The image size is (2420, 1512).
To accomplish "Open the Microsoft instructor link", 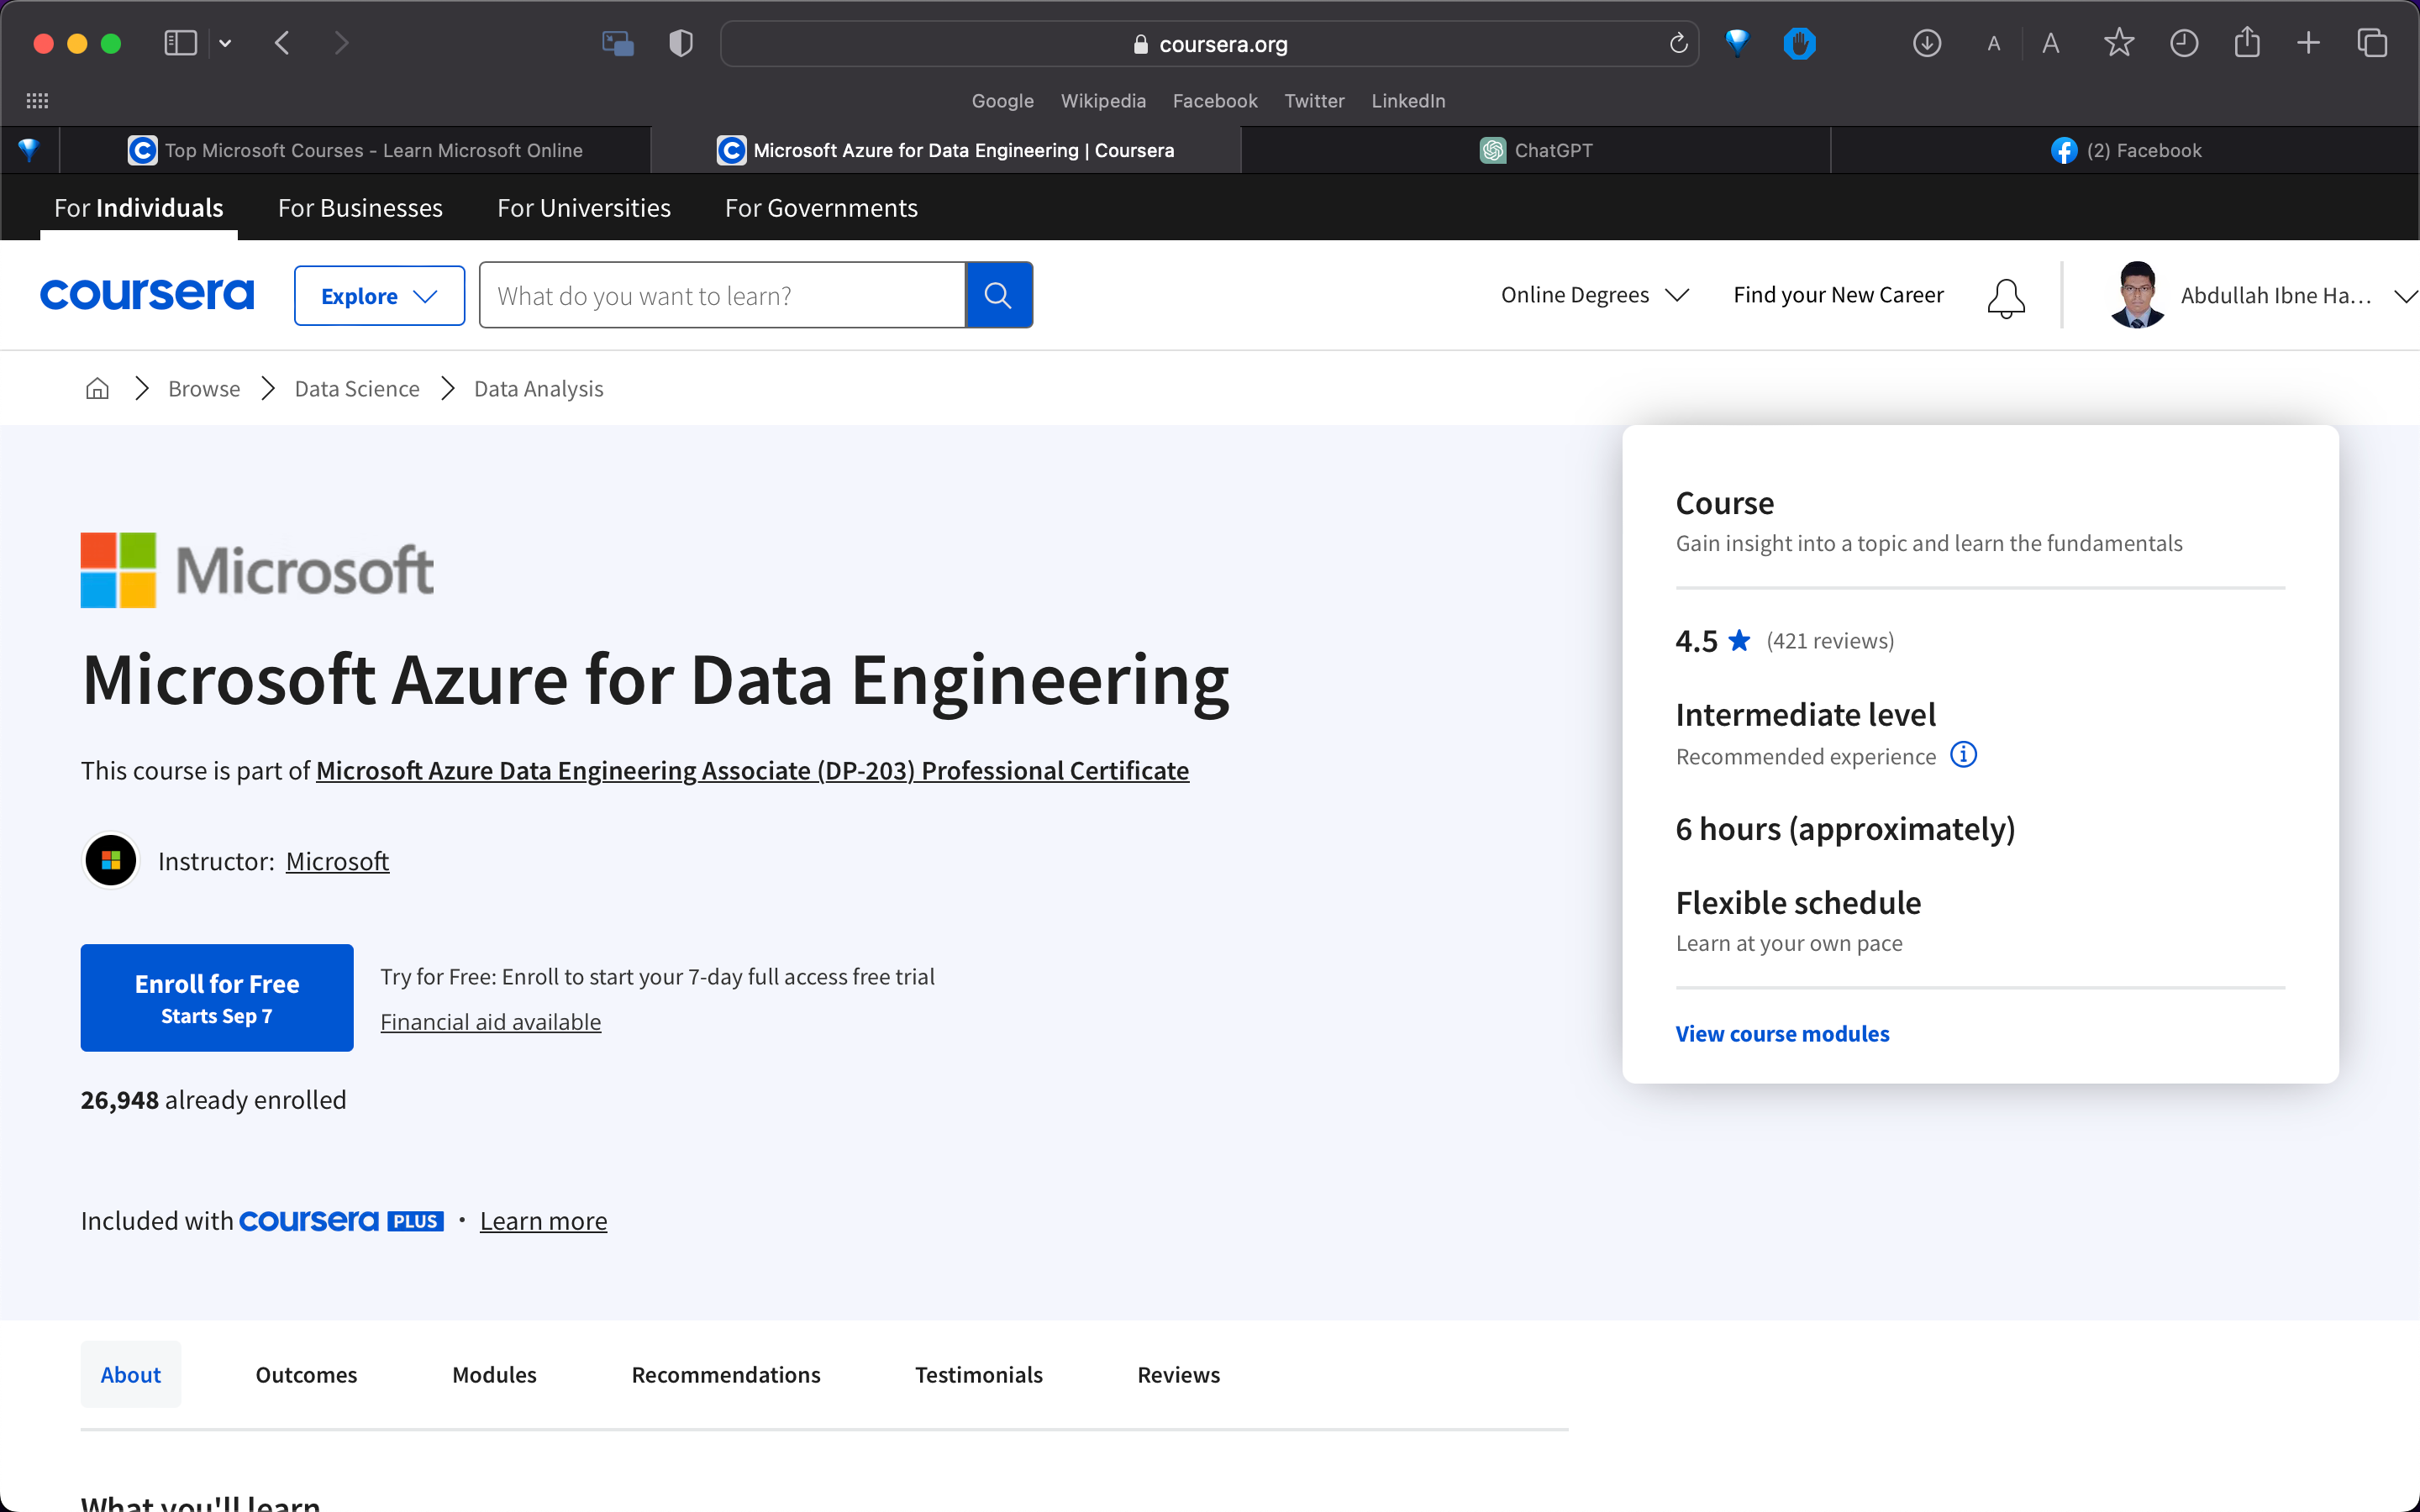I will point(337,861).
